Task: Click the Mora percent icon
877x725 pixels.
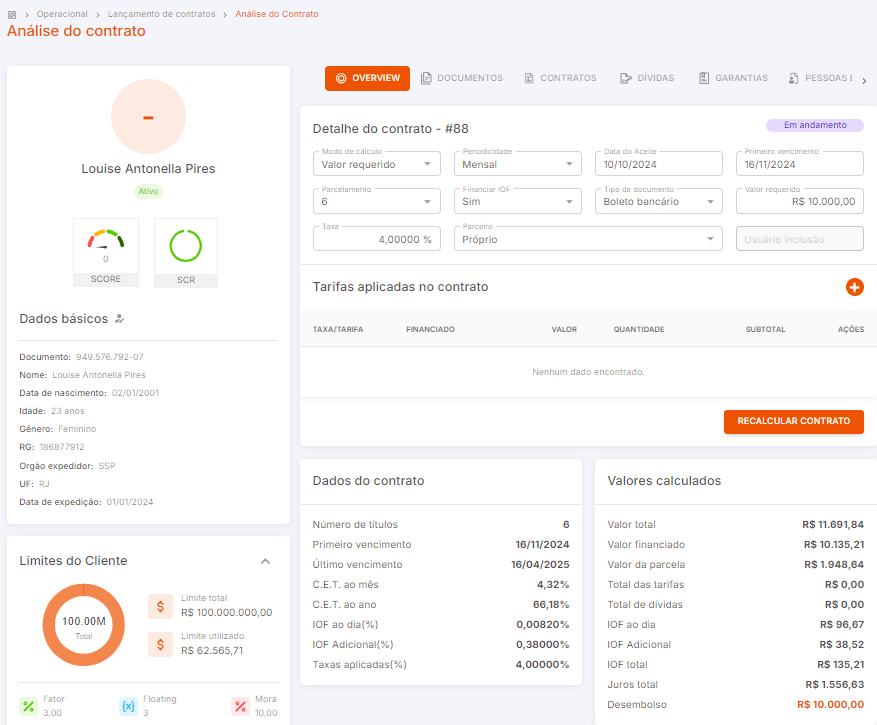Action: coord(241,706)
